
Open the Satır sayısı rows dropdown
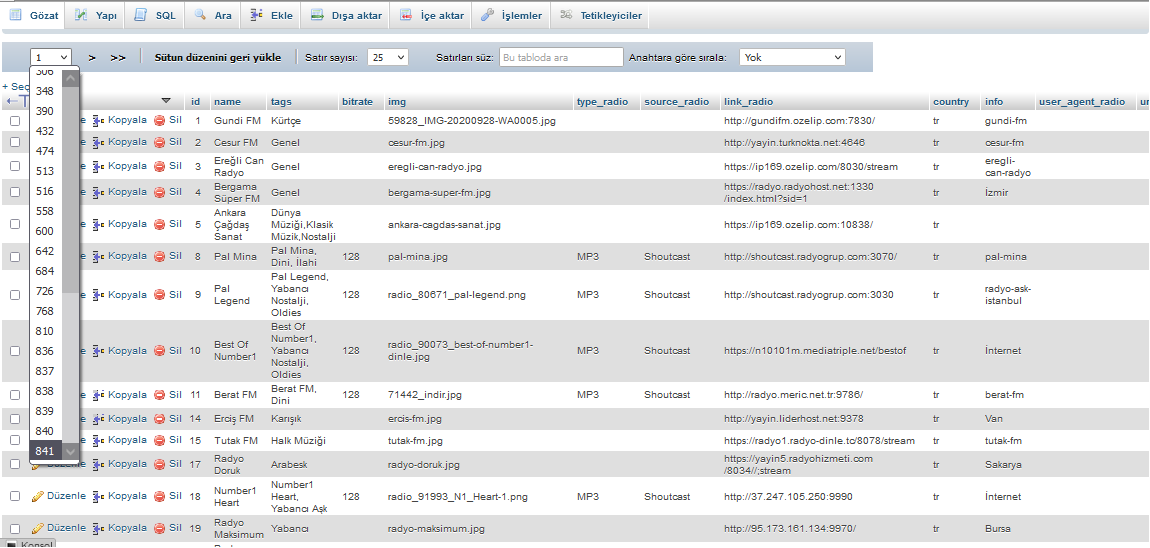coord(389,58)
